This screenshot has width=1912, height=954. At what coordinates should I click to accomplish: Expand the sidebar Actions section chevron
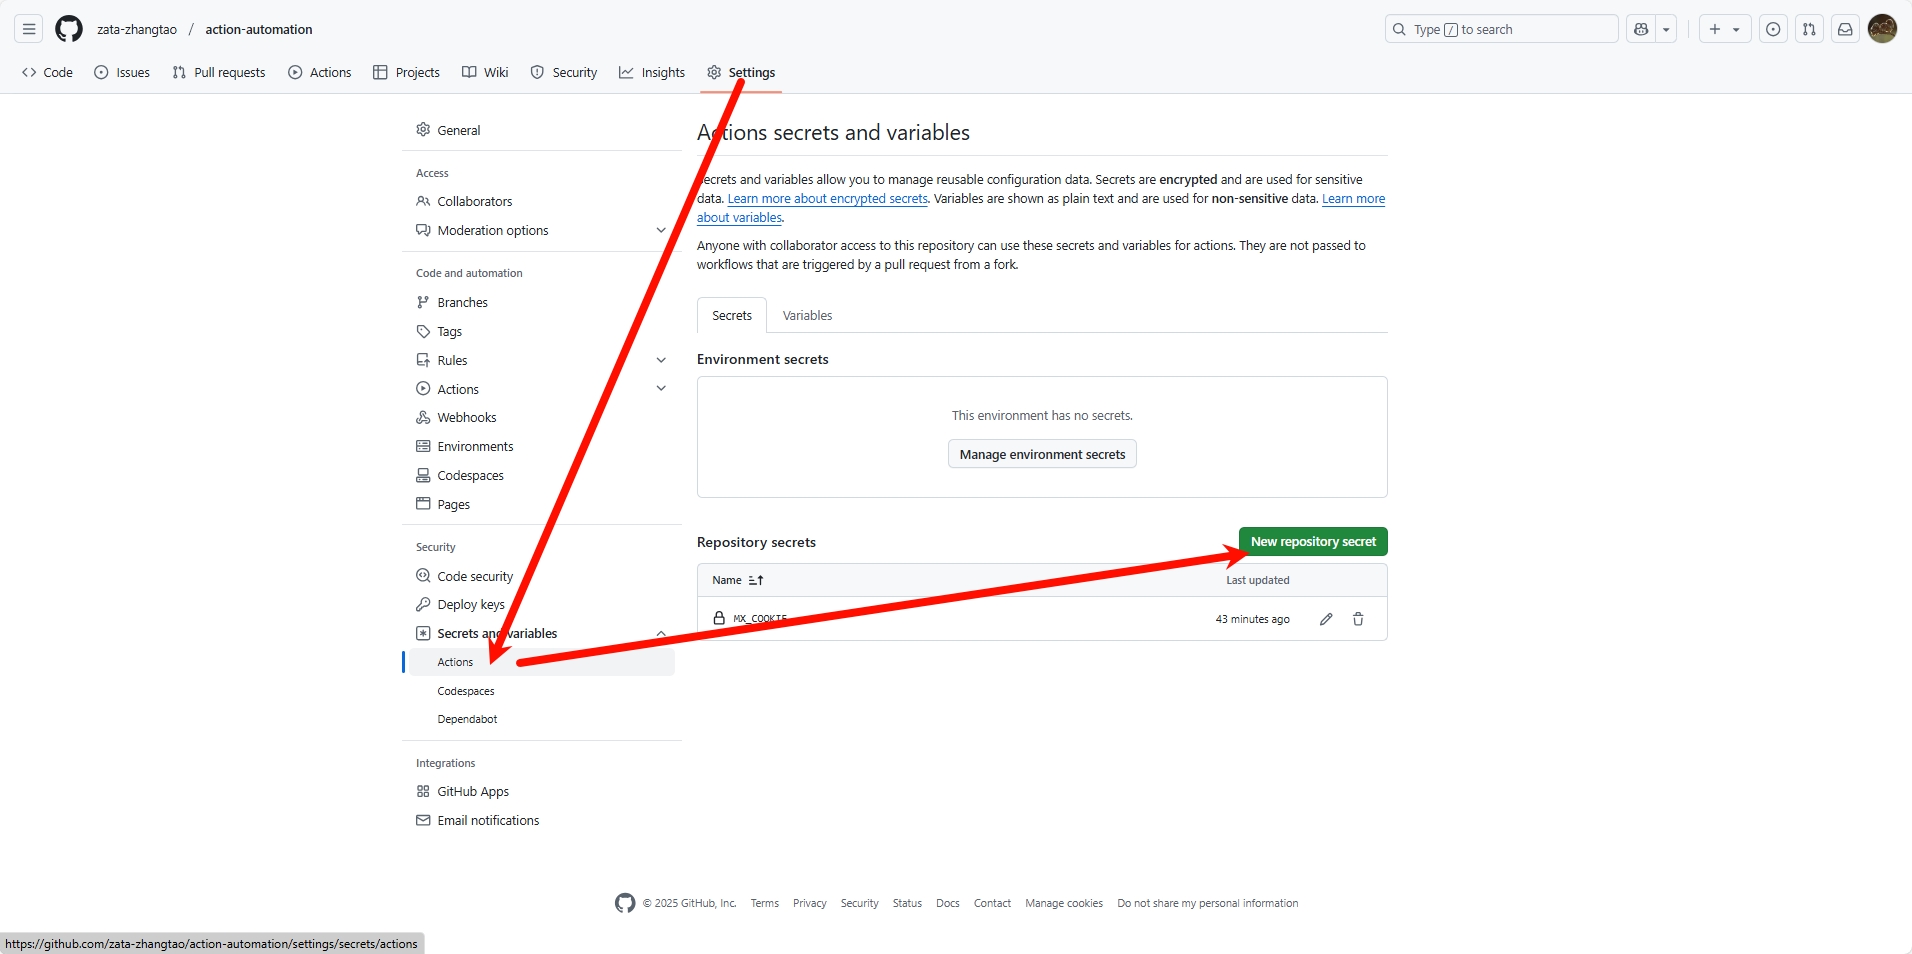661,388
